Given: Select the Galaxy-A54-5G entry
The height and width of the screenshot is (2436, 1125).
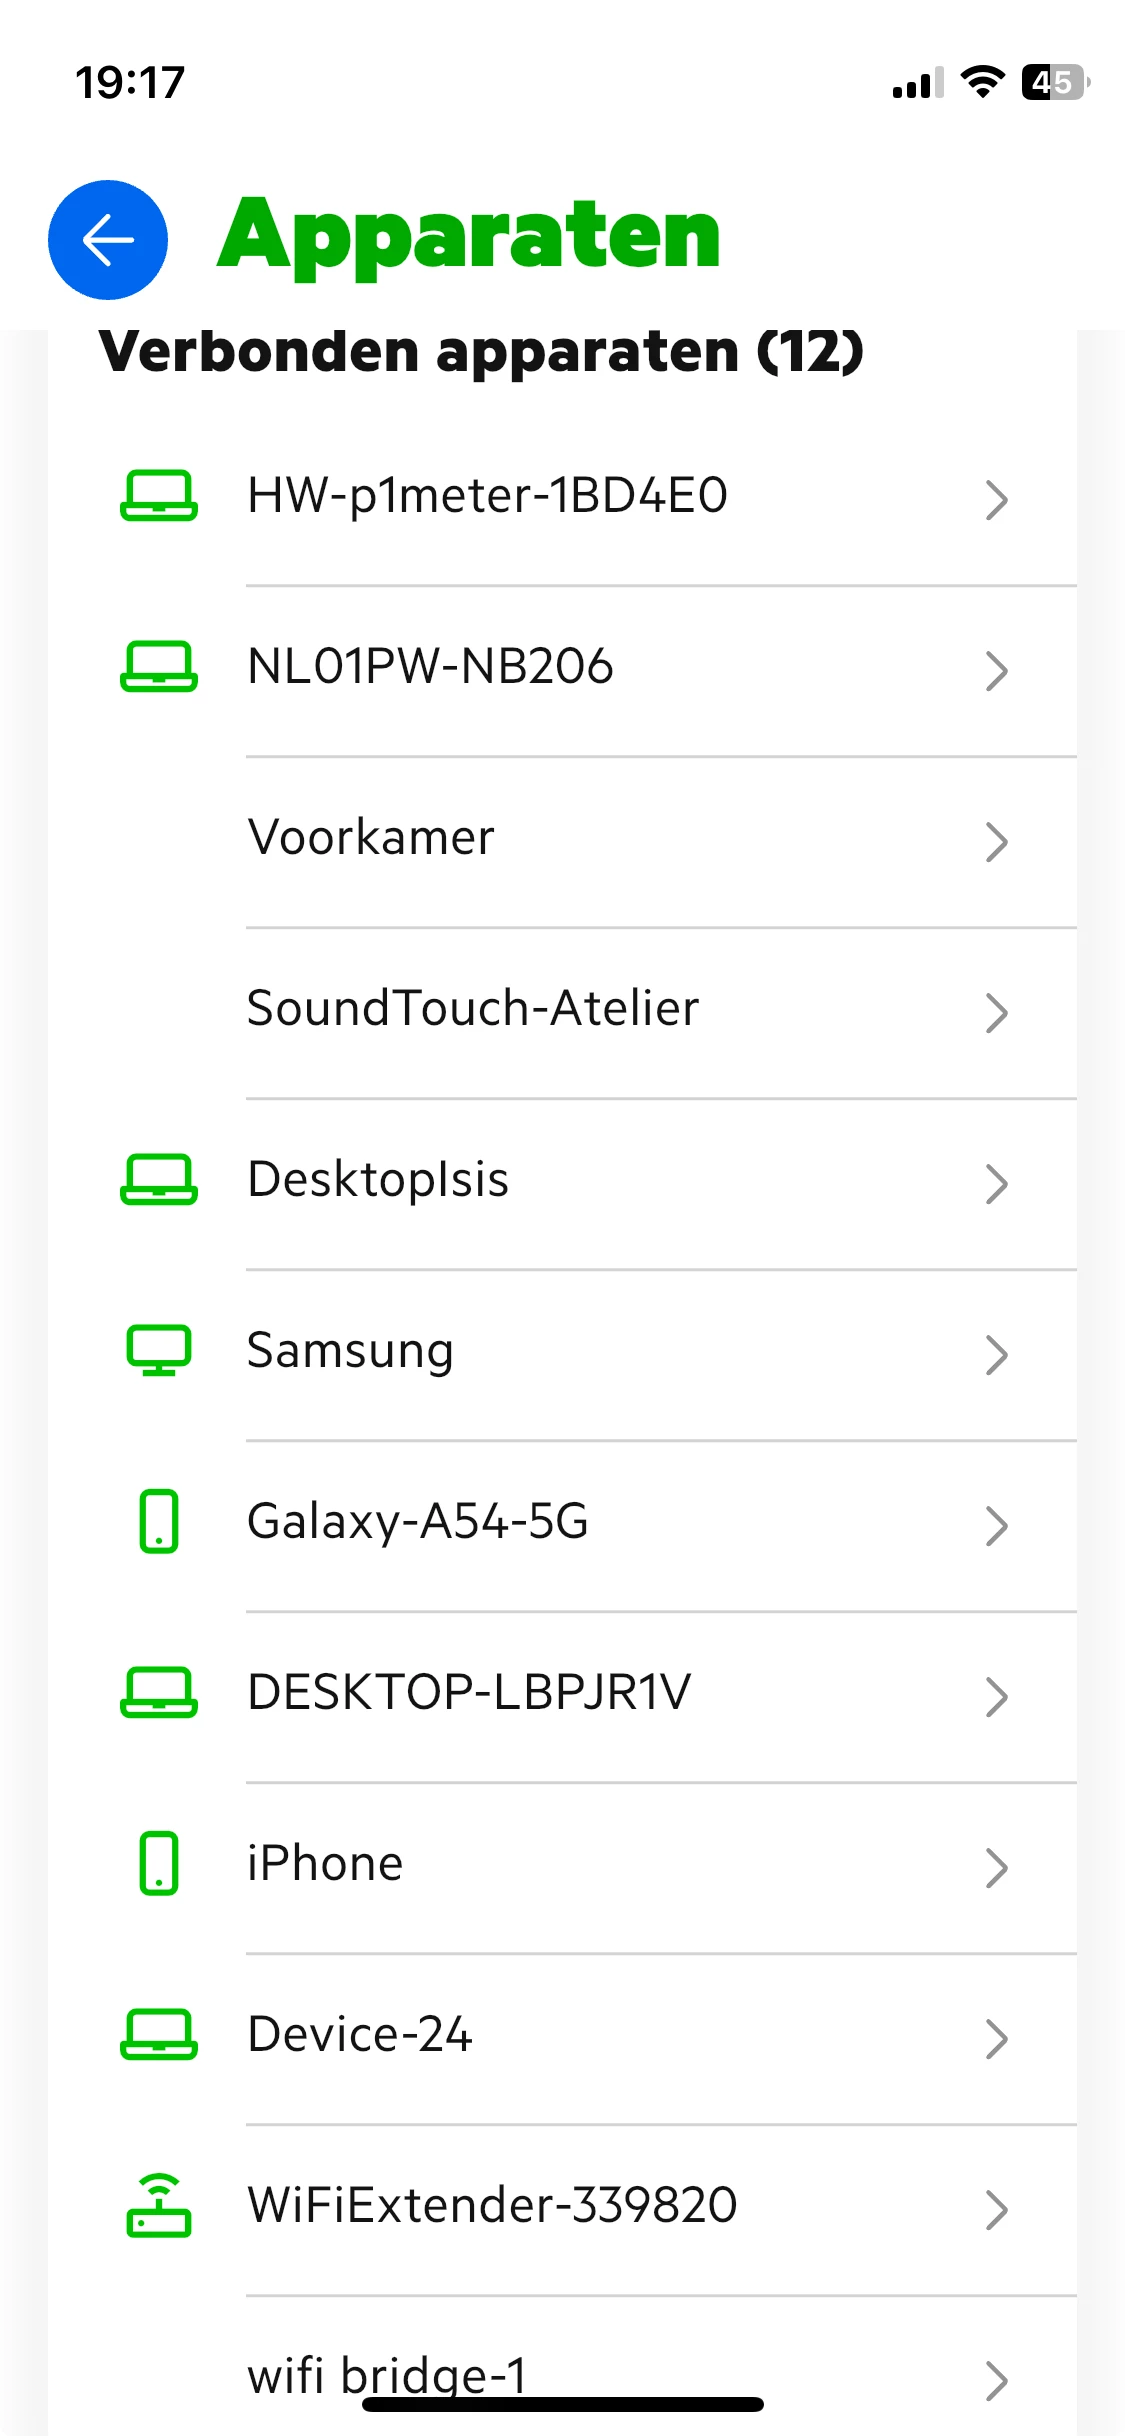Looking at the screenshot, I should click(417, 1521).
